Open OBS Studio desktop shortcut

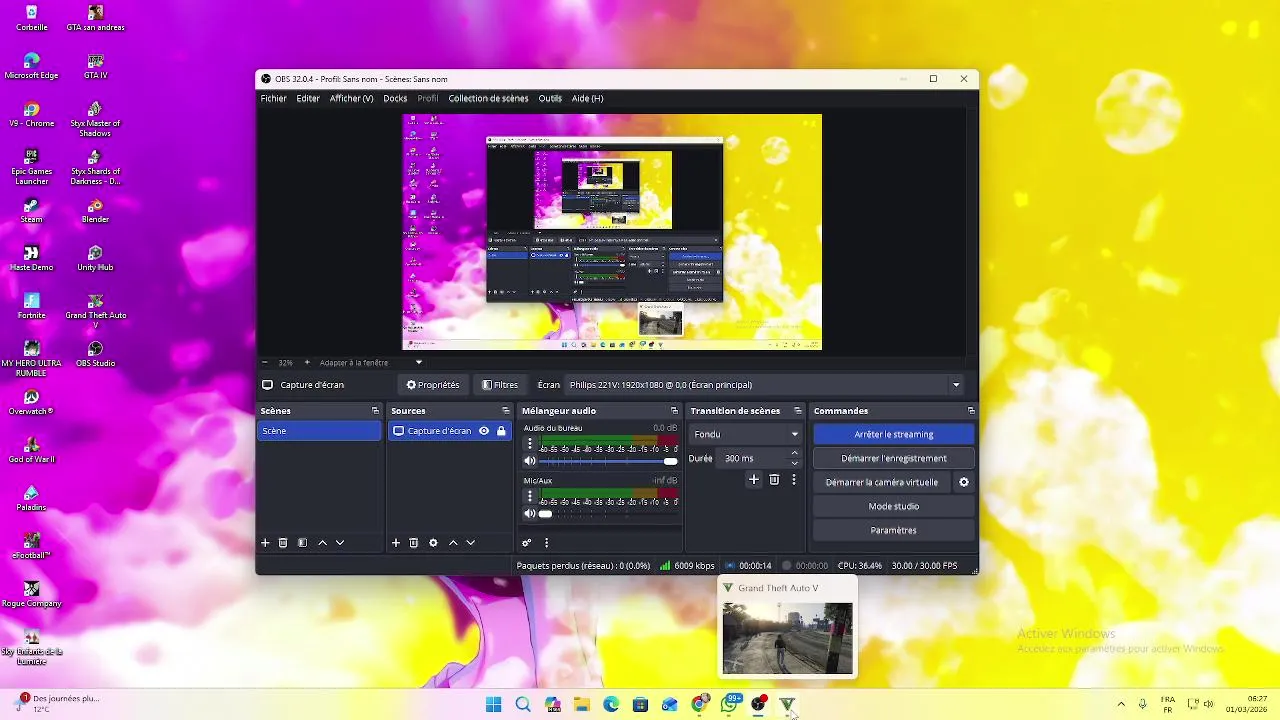click(96, 353)
